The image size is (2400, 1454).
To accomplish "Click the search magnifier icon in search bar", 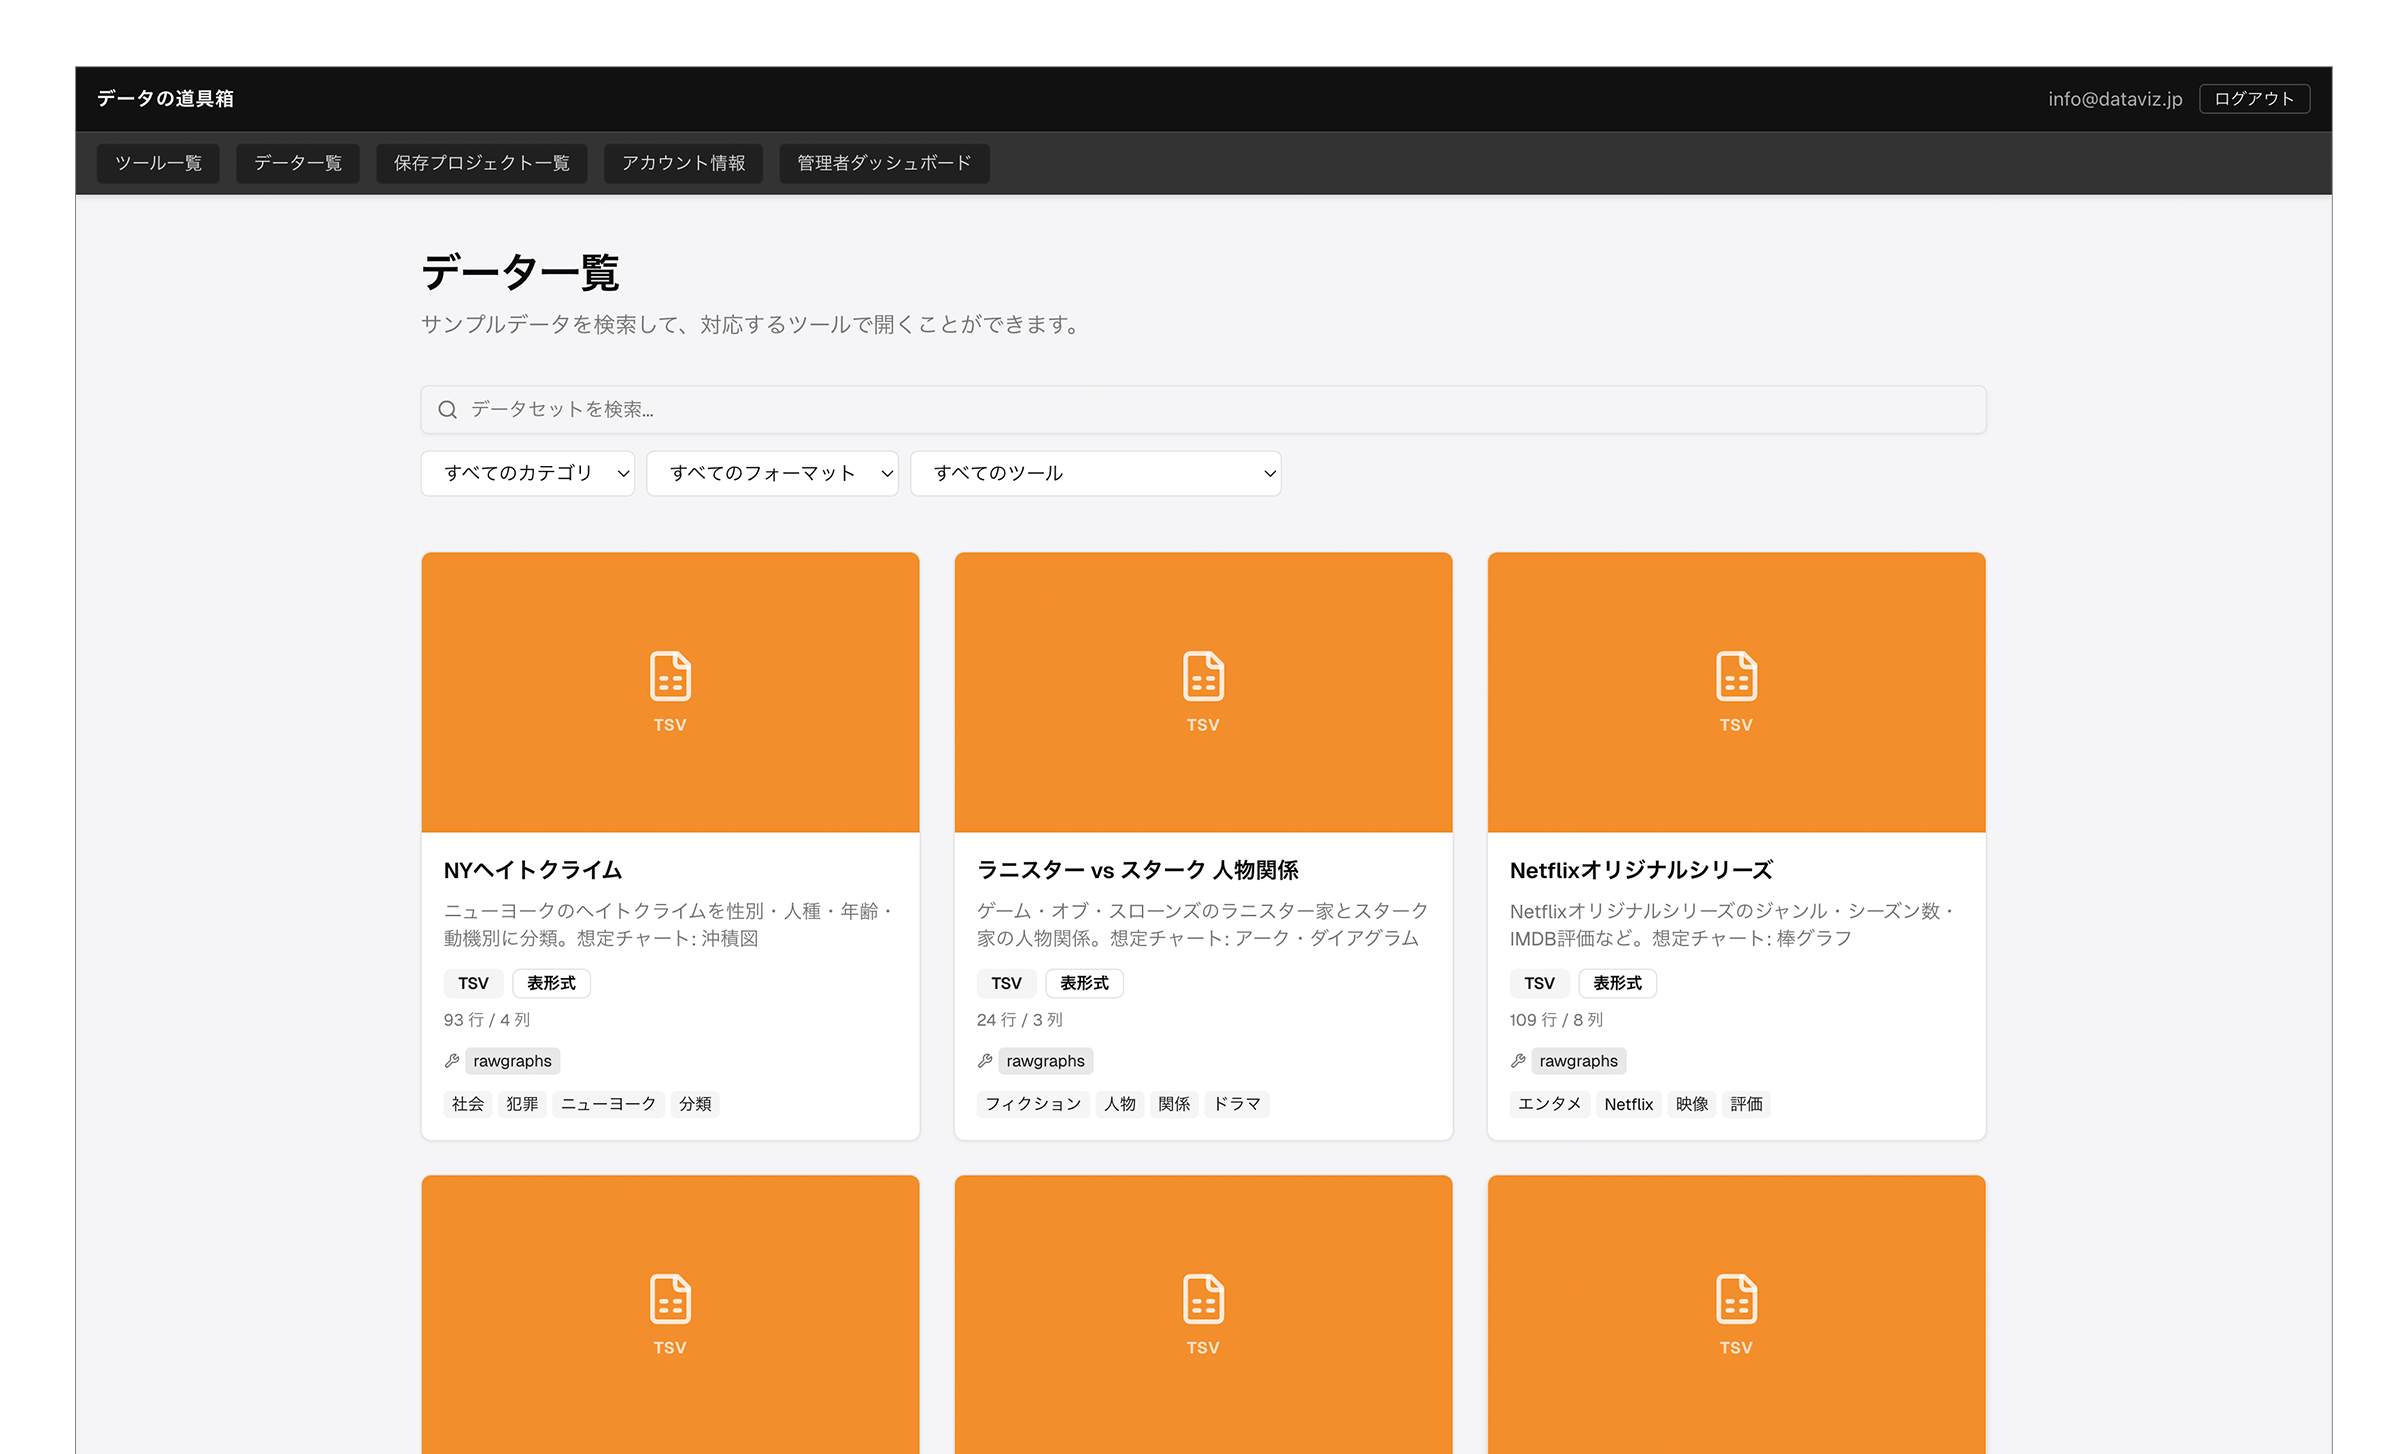I will click(x=447, y=409).
